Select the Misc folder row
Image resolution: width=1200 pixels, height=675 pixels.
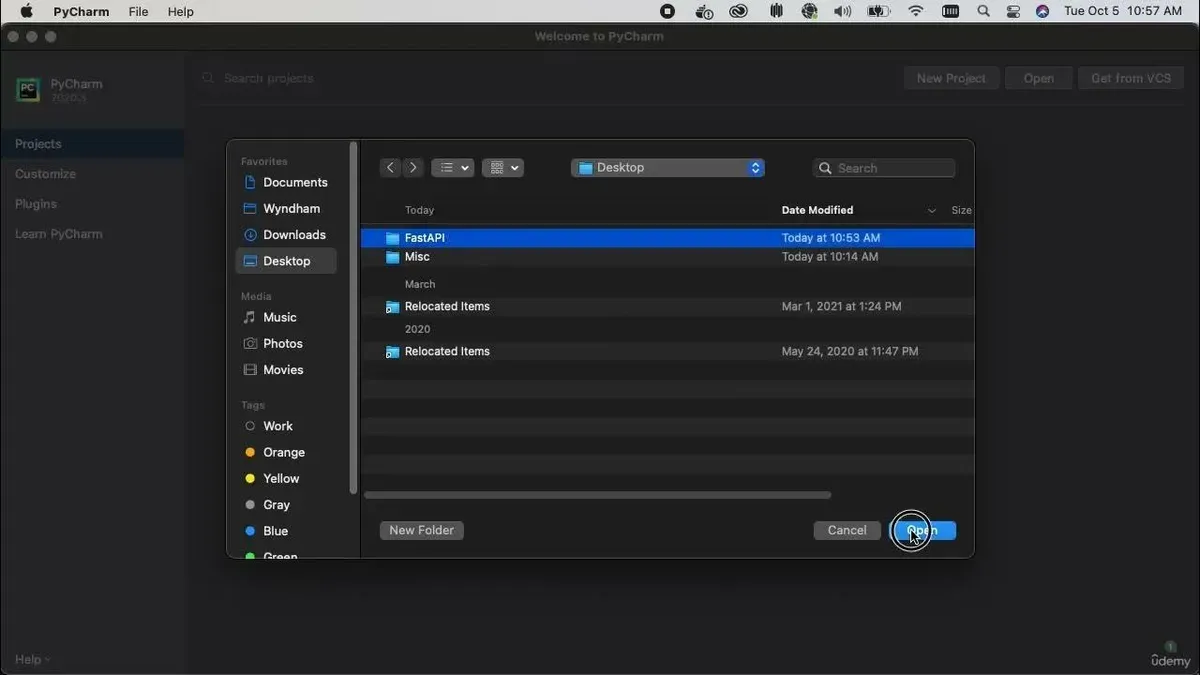pos(667,257)
